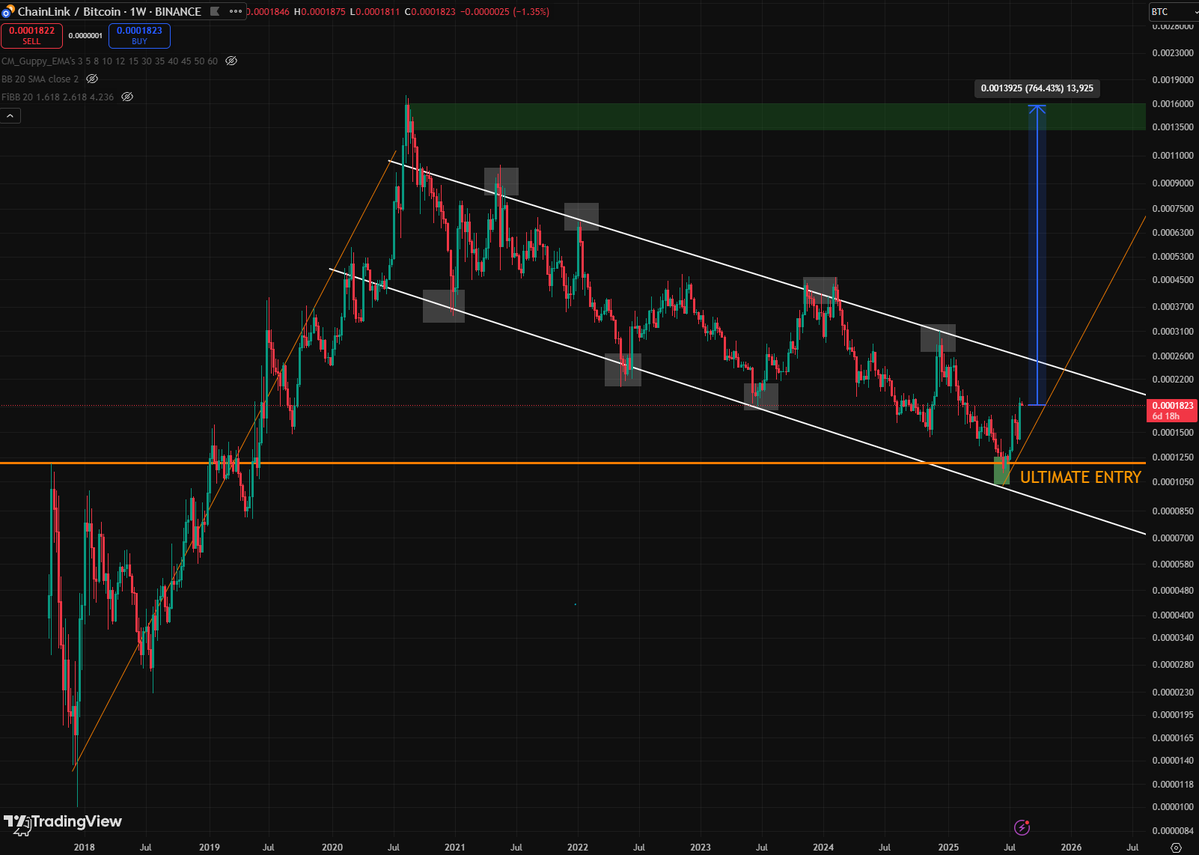Toggle visibility of BB 20 SMA indicator
Image resolution: width=1199 pixels, height=855 pixels.
point(93,79)
